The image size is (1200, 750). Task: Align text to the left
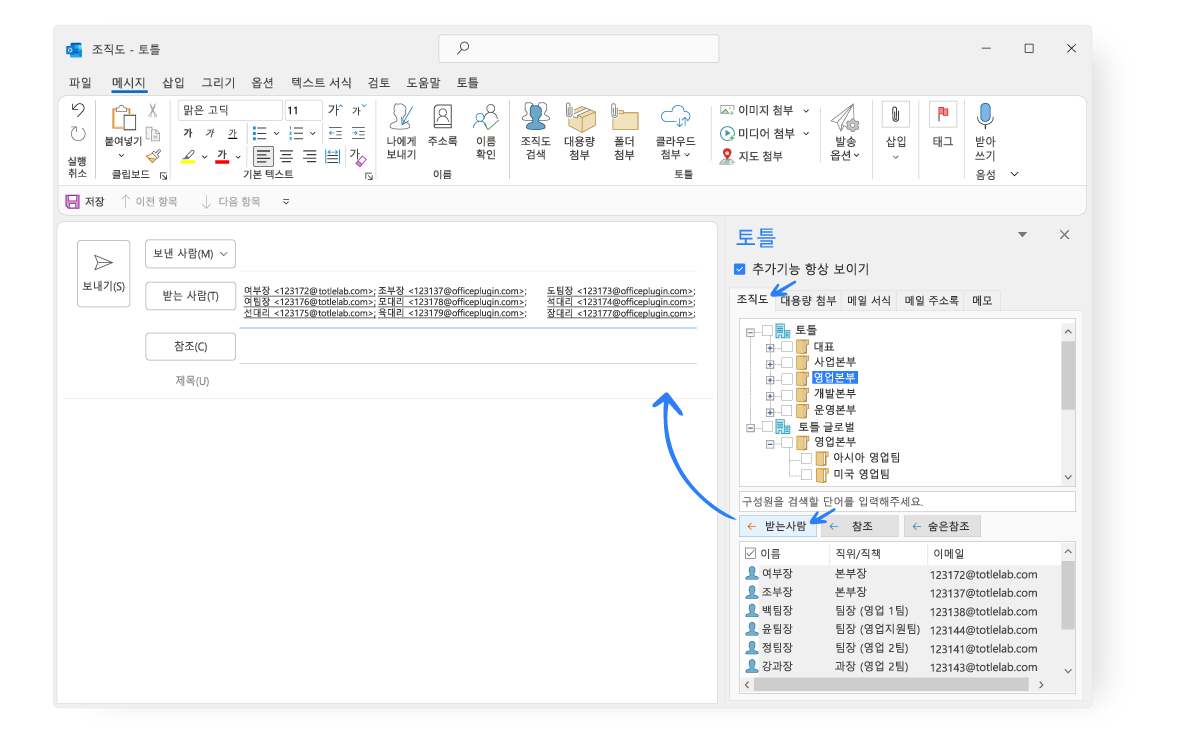[x=263, y=156]
